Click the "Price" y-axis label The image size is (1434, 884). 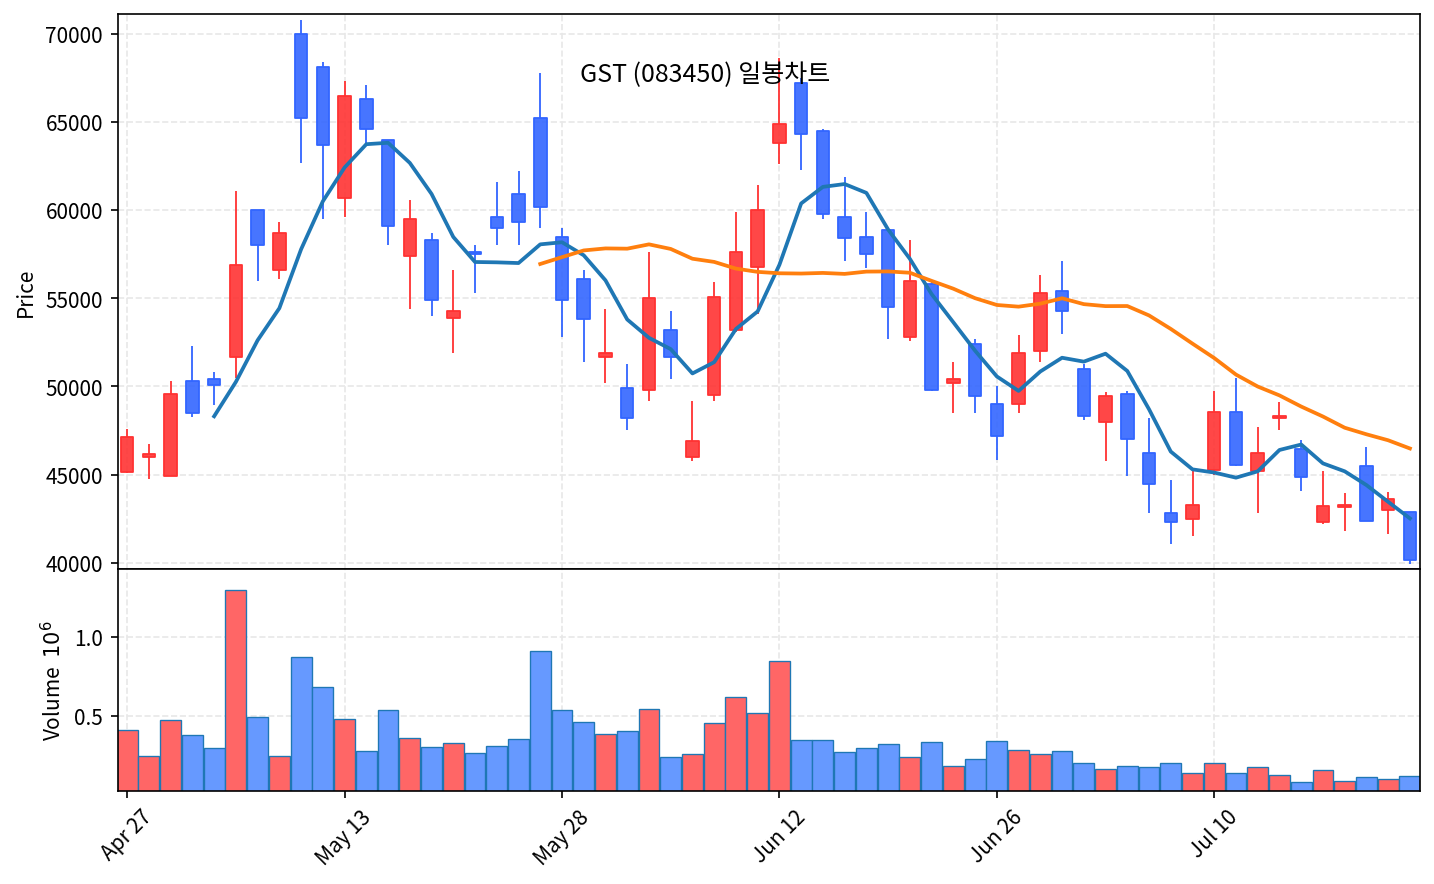[26, 295]
